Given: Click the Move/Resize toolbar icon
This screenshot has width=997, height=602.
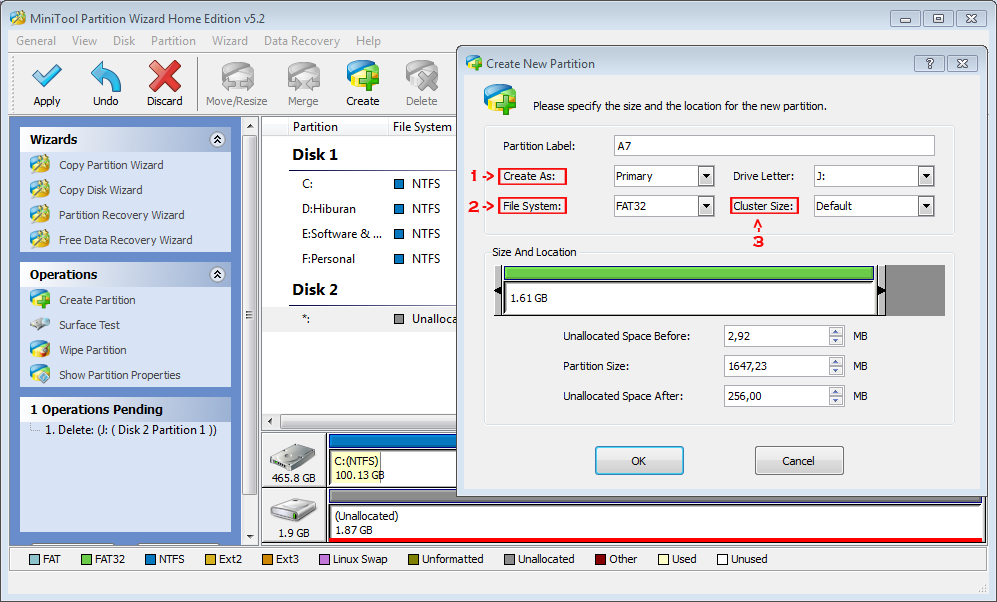Looking at the screenshot, I should [x=237, y=76].
